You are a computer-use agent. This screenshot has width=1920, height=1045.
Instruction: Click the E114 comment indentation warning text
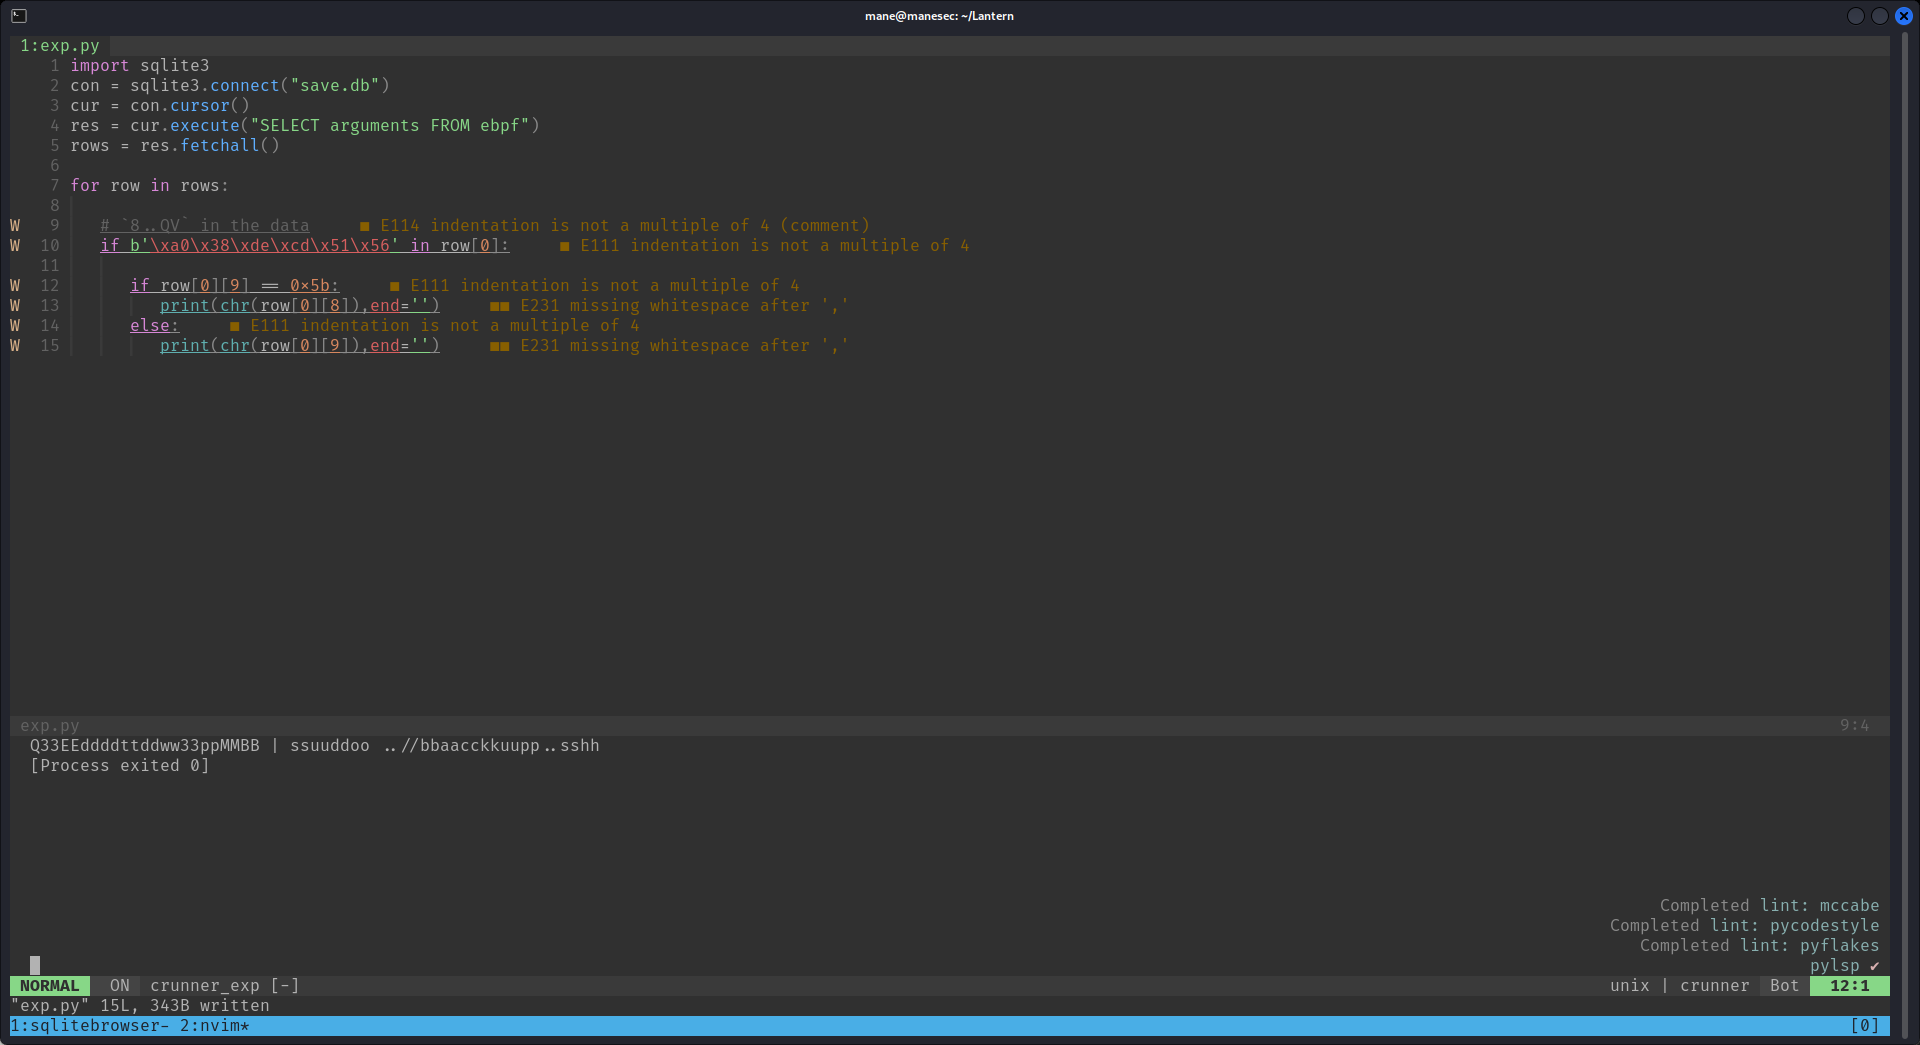click(625, 226)
